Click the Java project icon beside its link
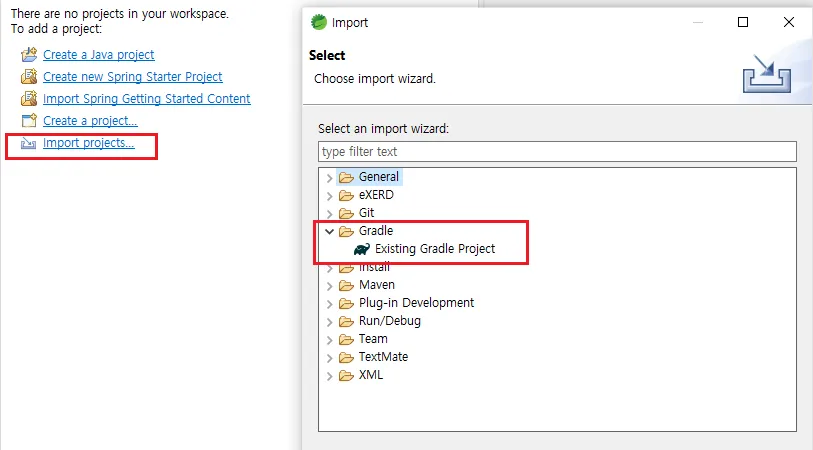813x450 pixels. pyautogui.click(x=29, y=54)
